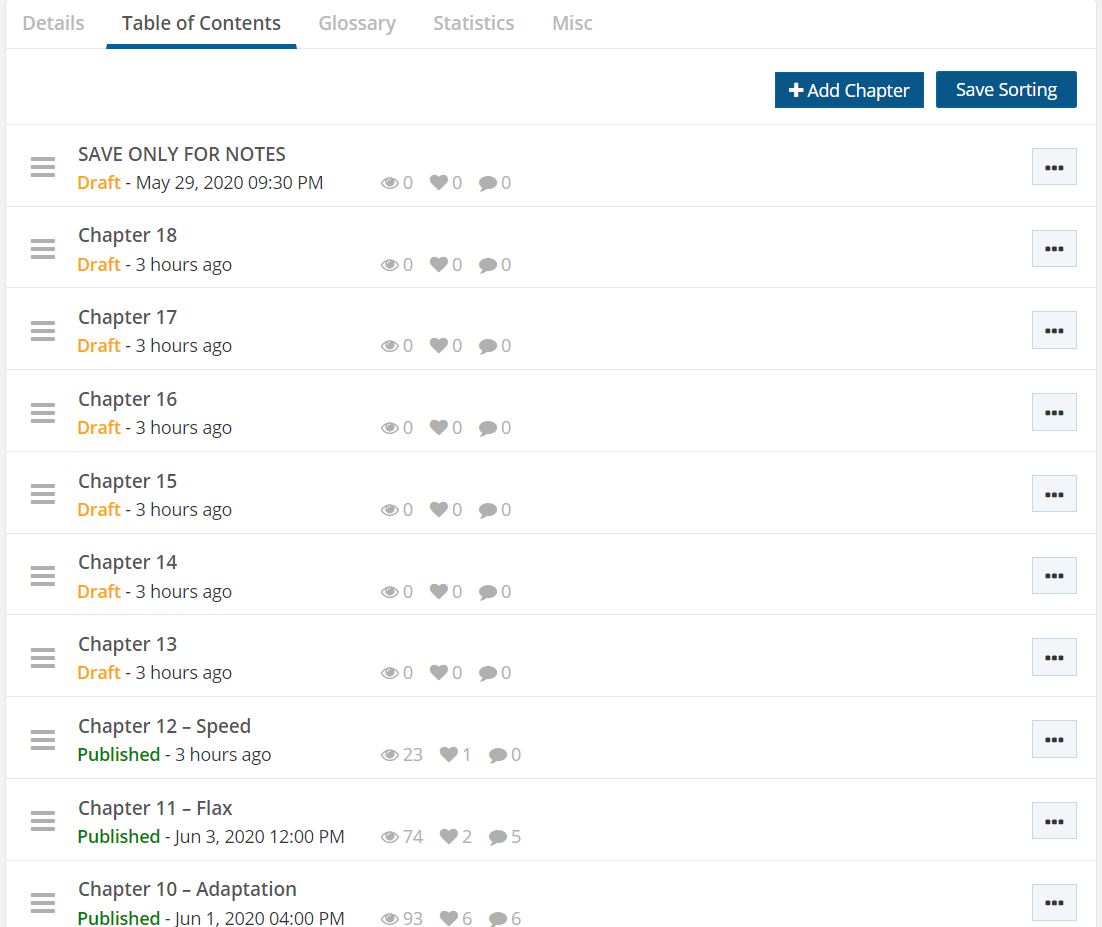The image size is (1102, 927).
Task: Open options menu for Chapter 18
Action: [x=1053, y=249]
